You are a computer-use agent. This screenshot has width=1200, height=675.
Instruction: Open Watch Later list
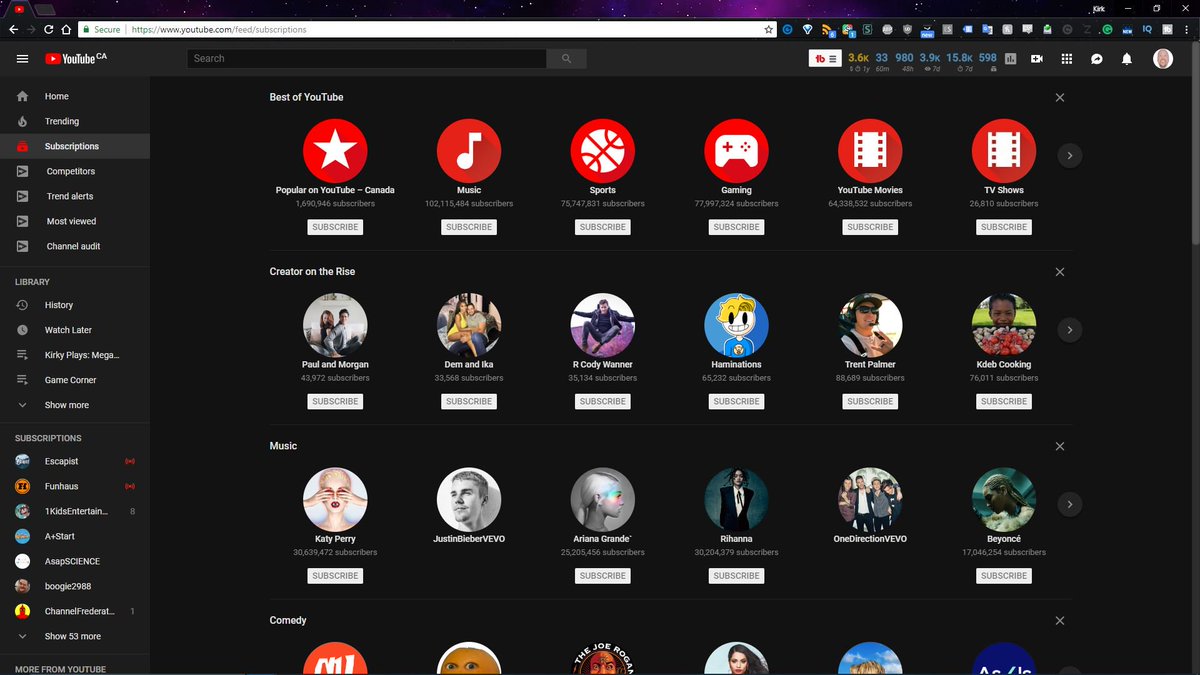75,330
